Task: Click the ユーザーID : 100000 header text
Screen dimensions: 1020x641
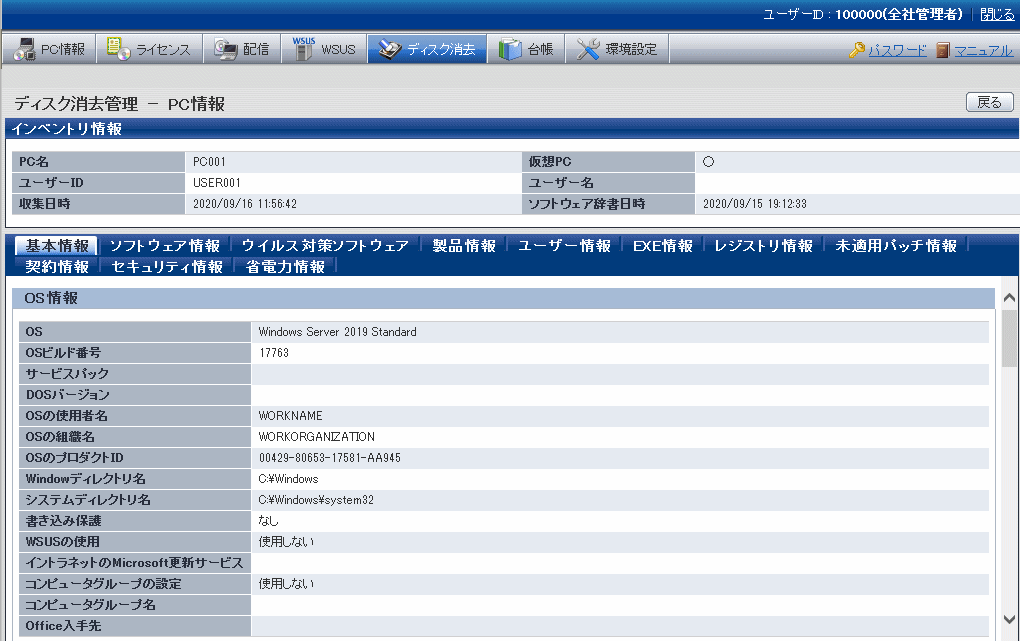Action: pos(862,14)
